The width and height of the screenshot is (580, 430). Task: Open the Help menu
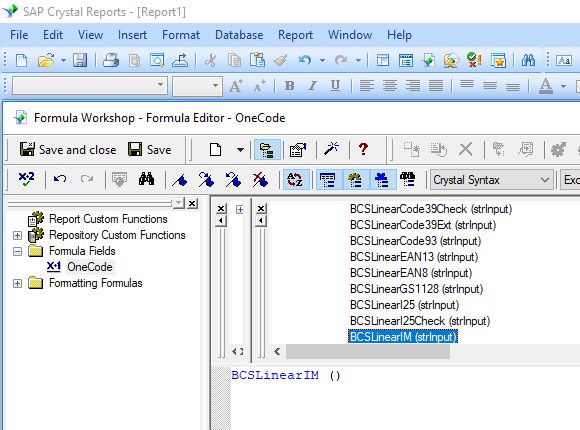[399, 35]
